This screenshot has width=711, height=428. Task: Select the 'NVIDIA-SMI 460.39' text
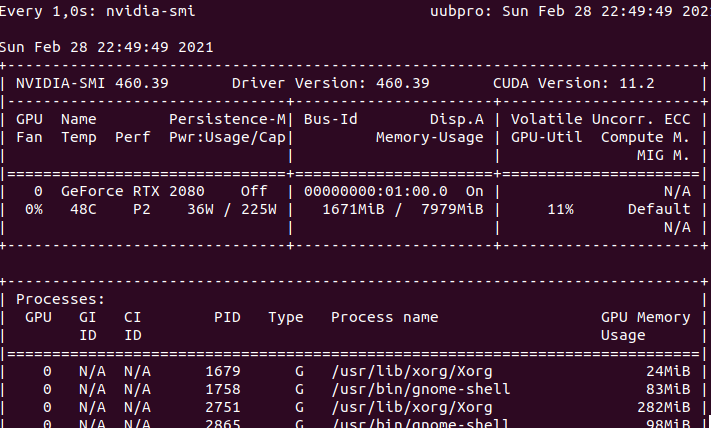pyautogui.click(x=93, y=83)
